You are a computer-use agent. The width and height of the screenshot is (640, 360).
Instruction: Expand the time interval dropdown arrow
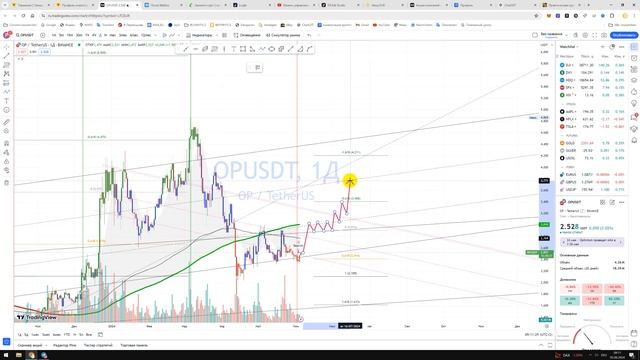point(155,35)
